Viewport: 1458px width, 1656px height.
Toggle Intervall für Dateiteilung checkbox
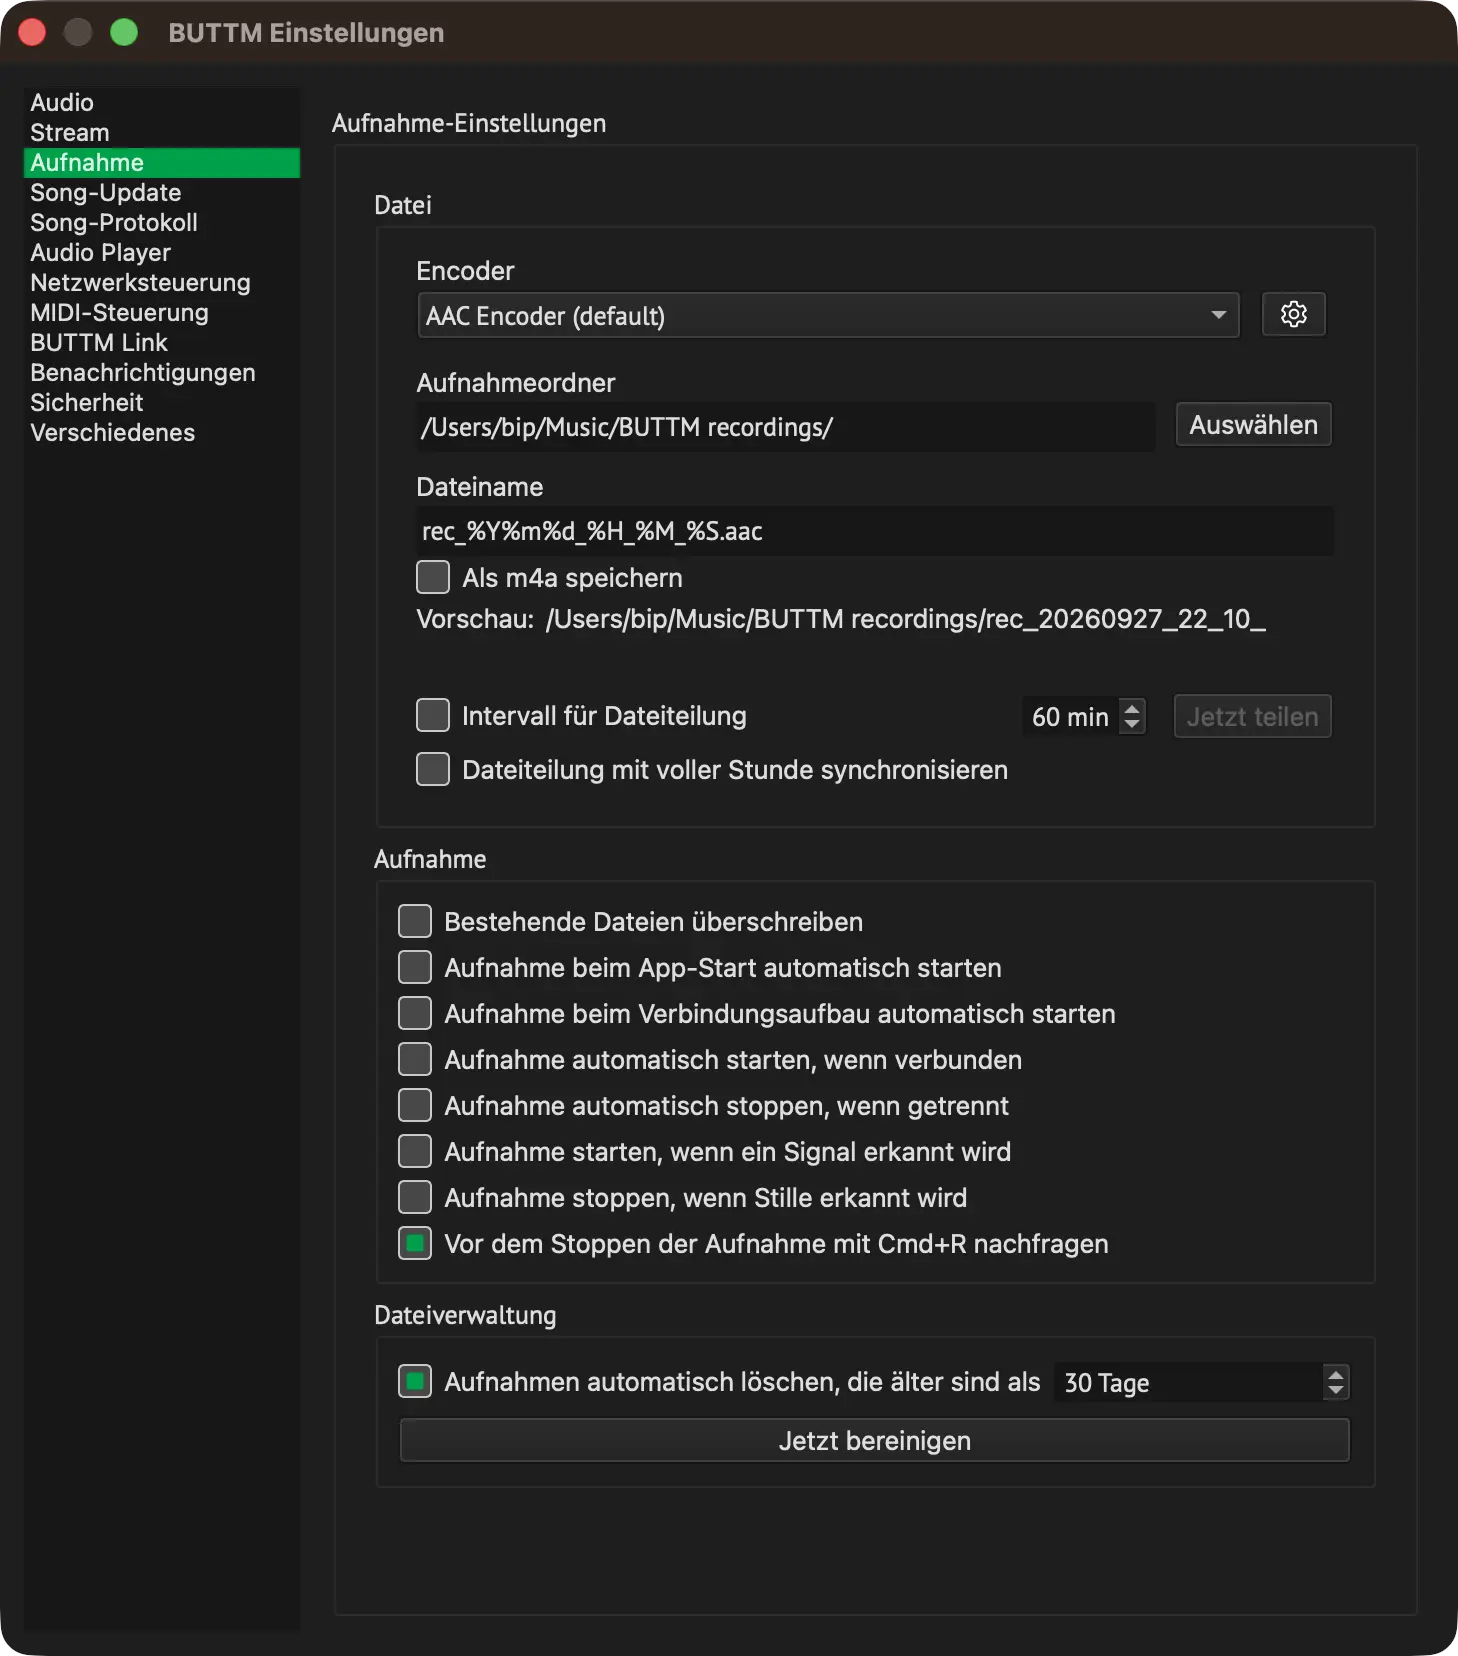pyautogui.click(x=433, y=715)
